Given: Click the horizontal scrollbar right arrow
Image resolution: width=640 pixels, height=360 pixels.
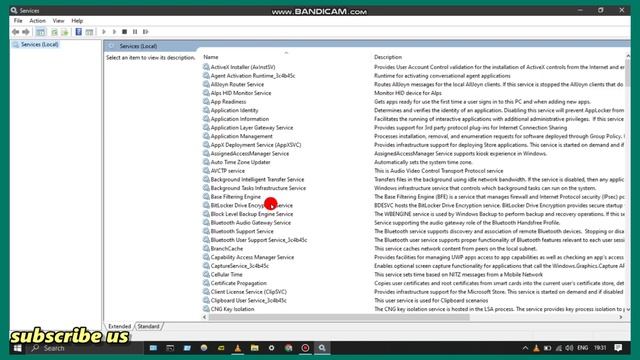Looking at the screenshot, I should point(621,317).
